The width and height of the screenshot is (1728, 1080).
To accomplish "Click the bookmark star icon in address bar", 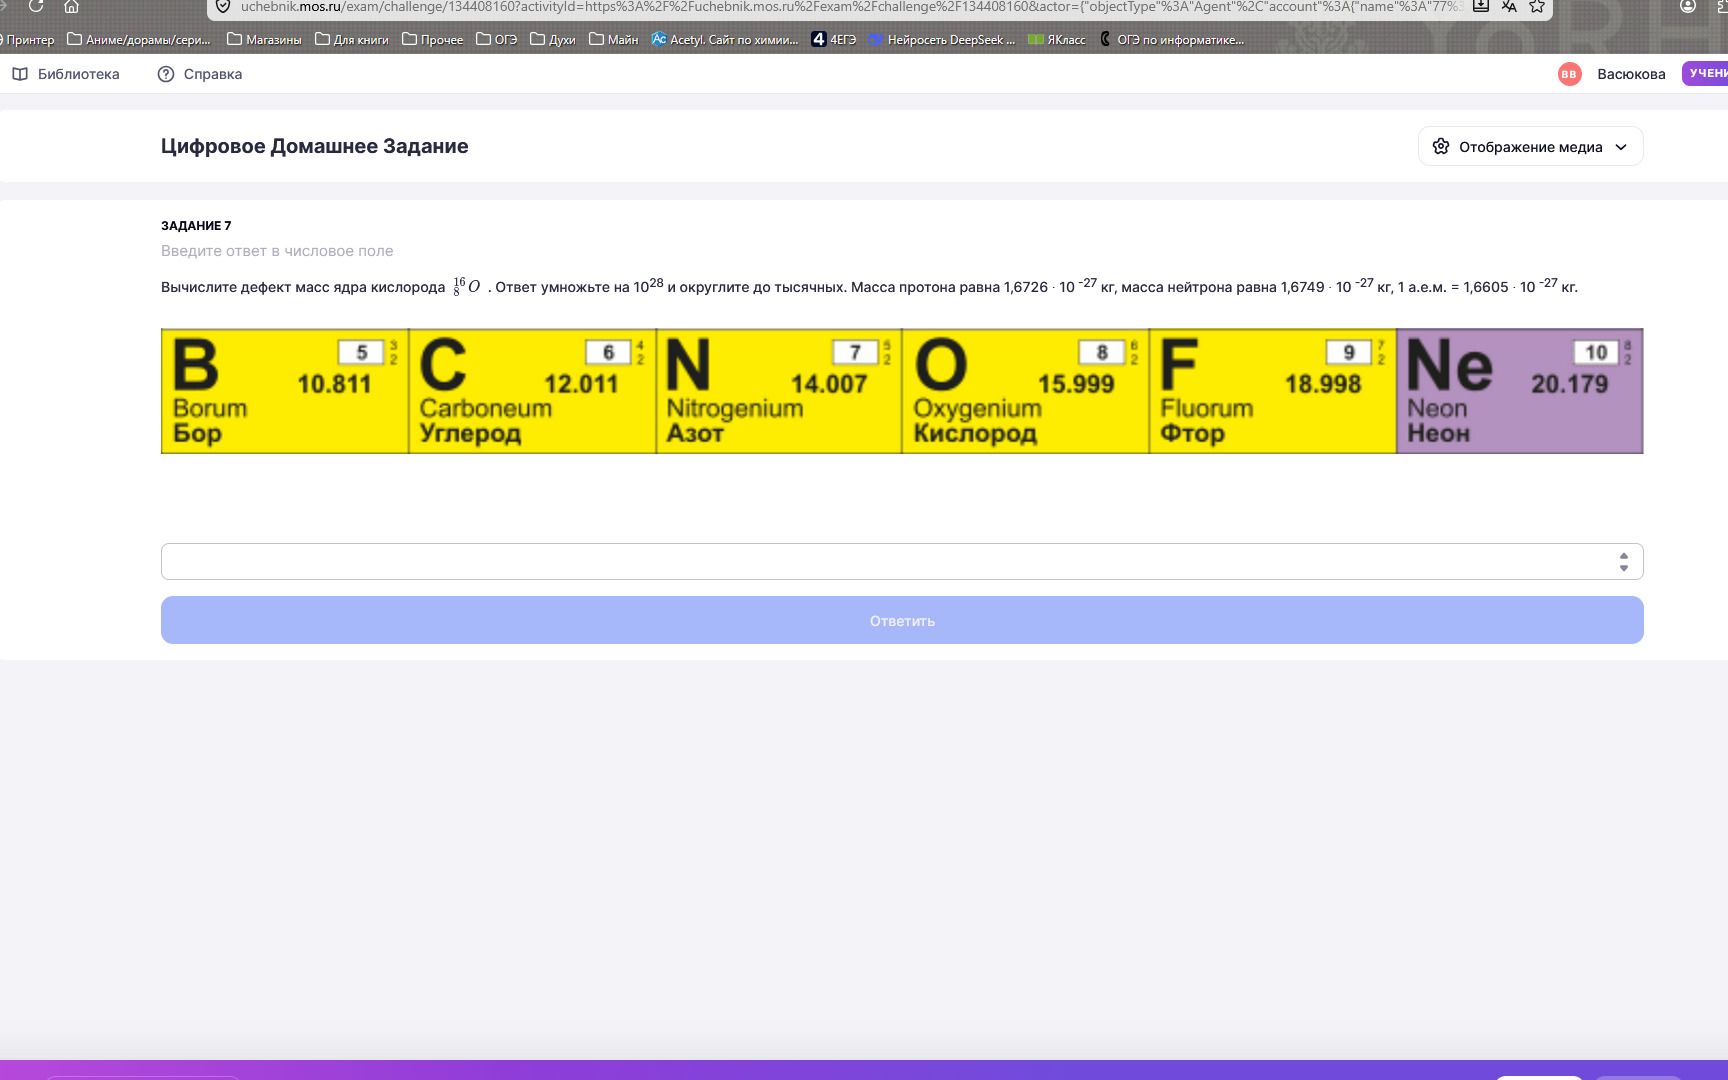I will tap(1537, 6).
